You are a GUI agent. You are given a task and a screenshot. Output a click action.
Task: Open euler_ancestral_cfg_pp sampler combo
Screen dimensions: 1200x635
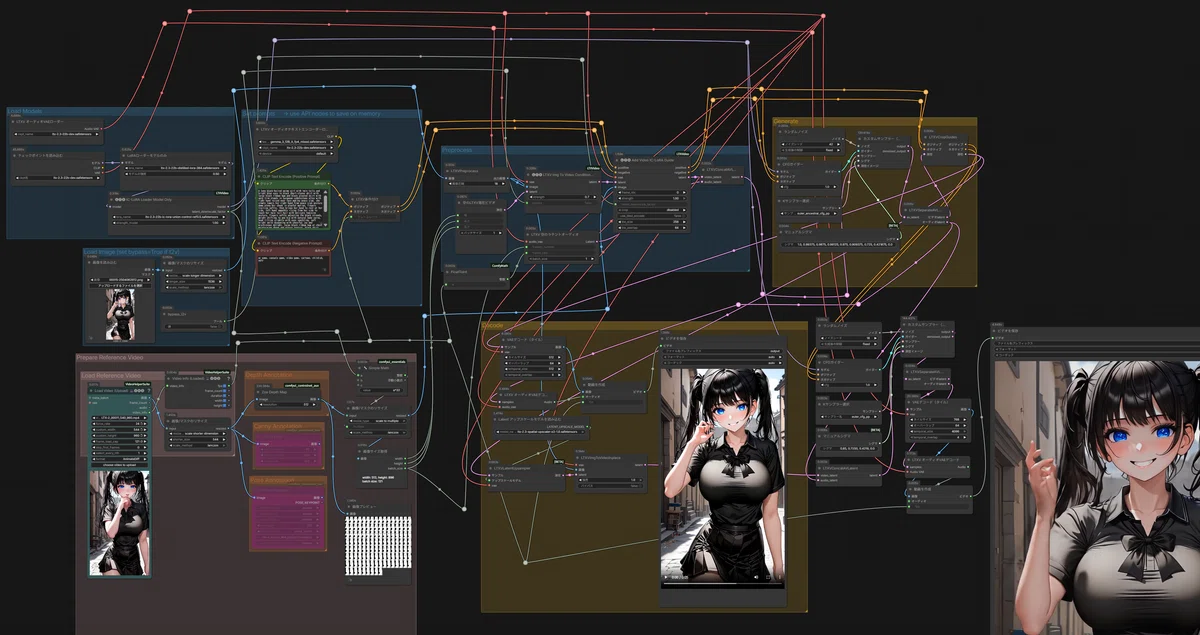tap(808, 214)
